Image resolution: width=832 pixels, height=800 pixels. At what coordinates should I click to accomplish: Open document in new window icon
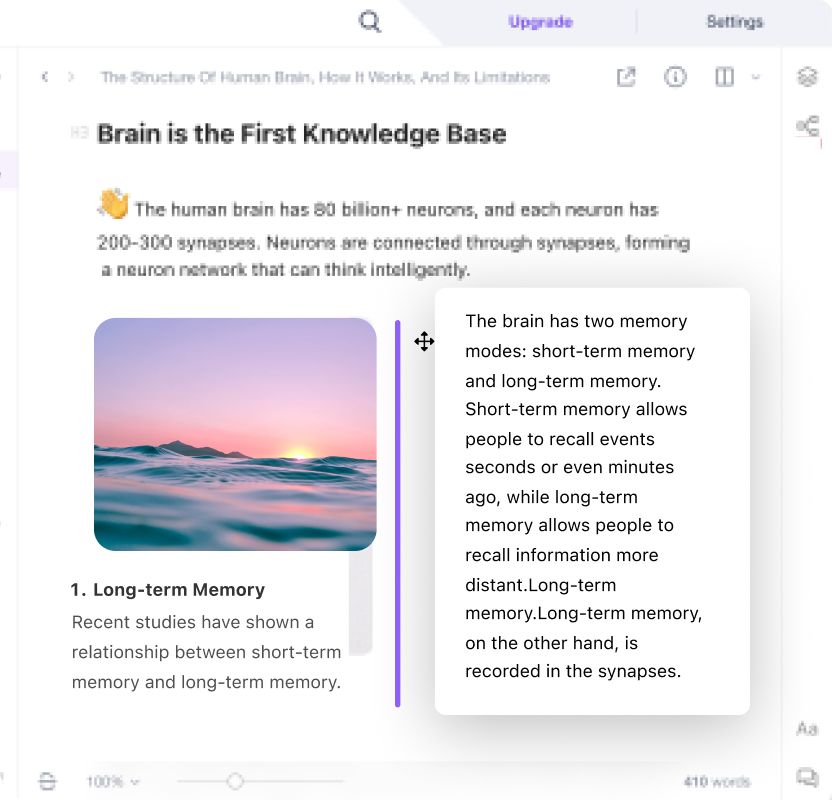click(626, 77)
